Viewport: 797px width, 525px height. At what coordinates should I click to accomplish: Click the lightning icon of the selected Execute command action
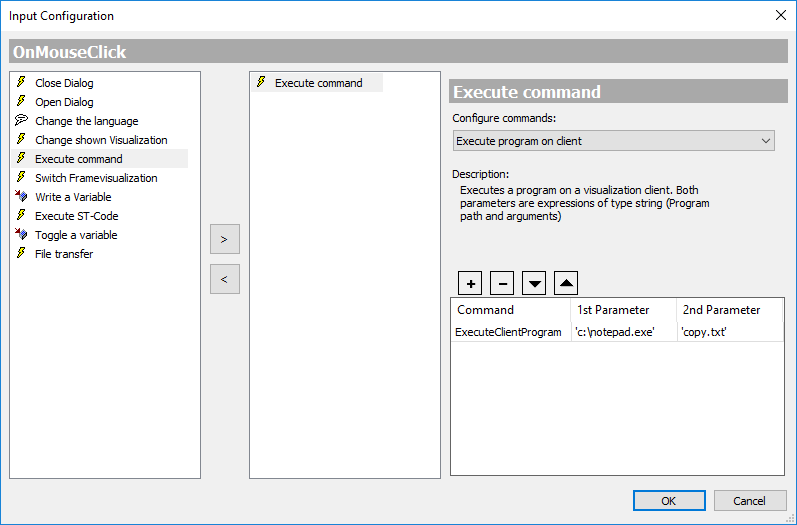coord(261,82)
